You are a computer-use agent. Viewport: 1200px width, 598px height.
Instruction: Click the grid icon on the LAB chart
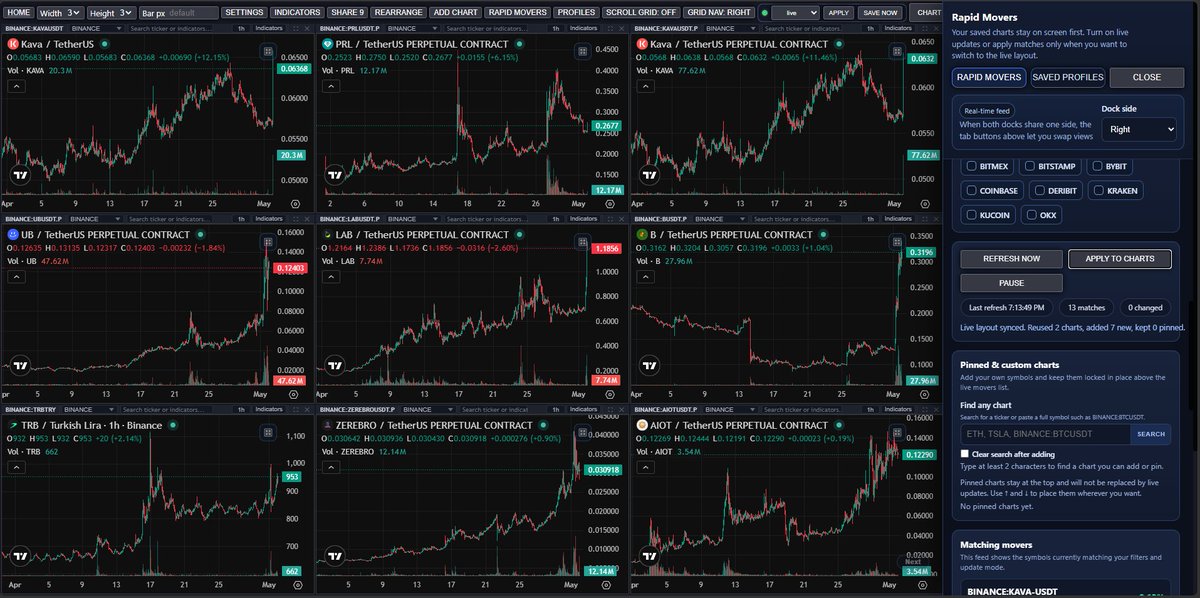coord(582,243)
